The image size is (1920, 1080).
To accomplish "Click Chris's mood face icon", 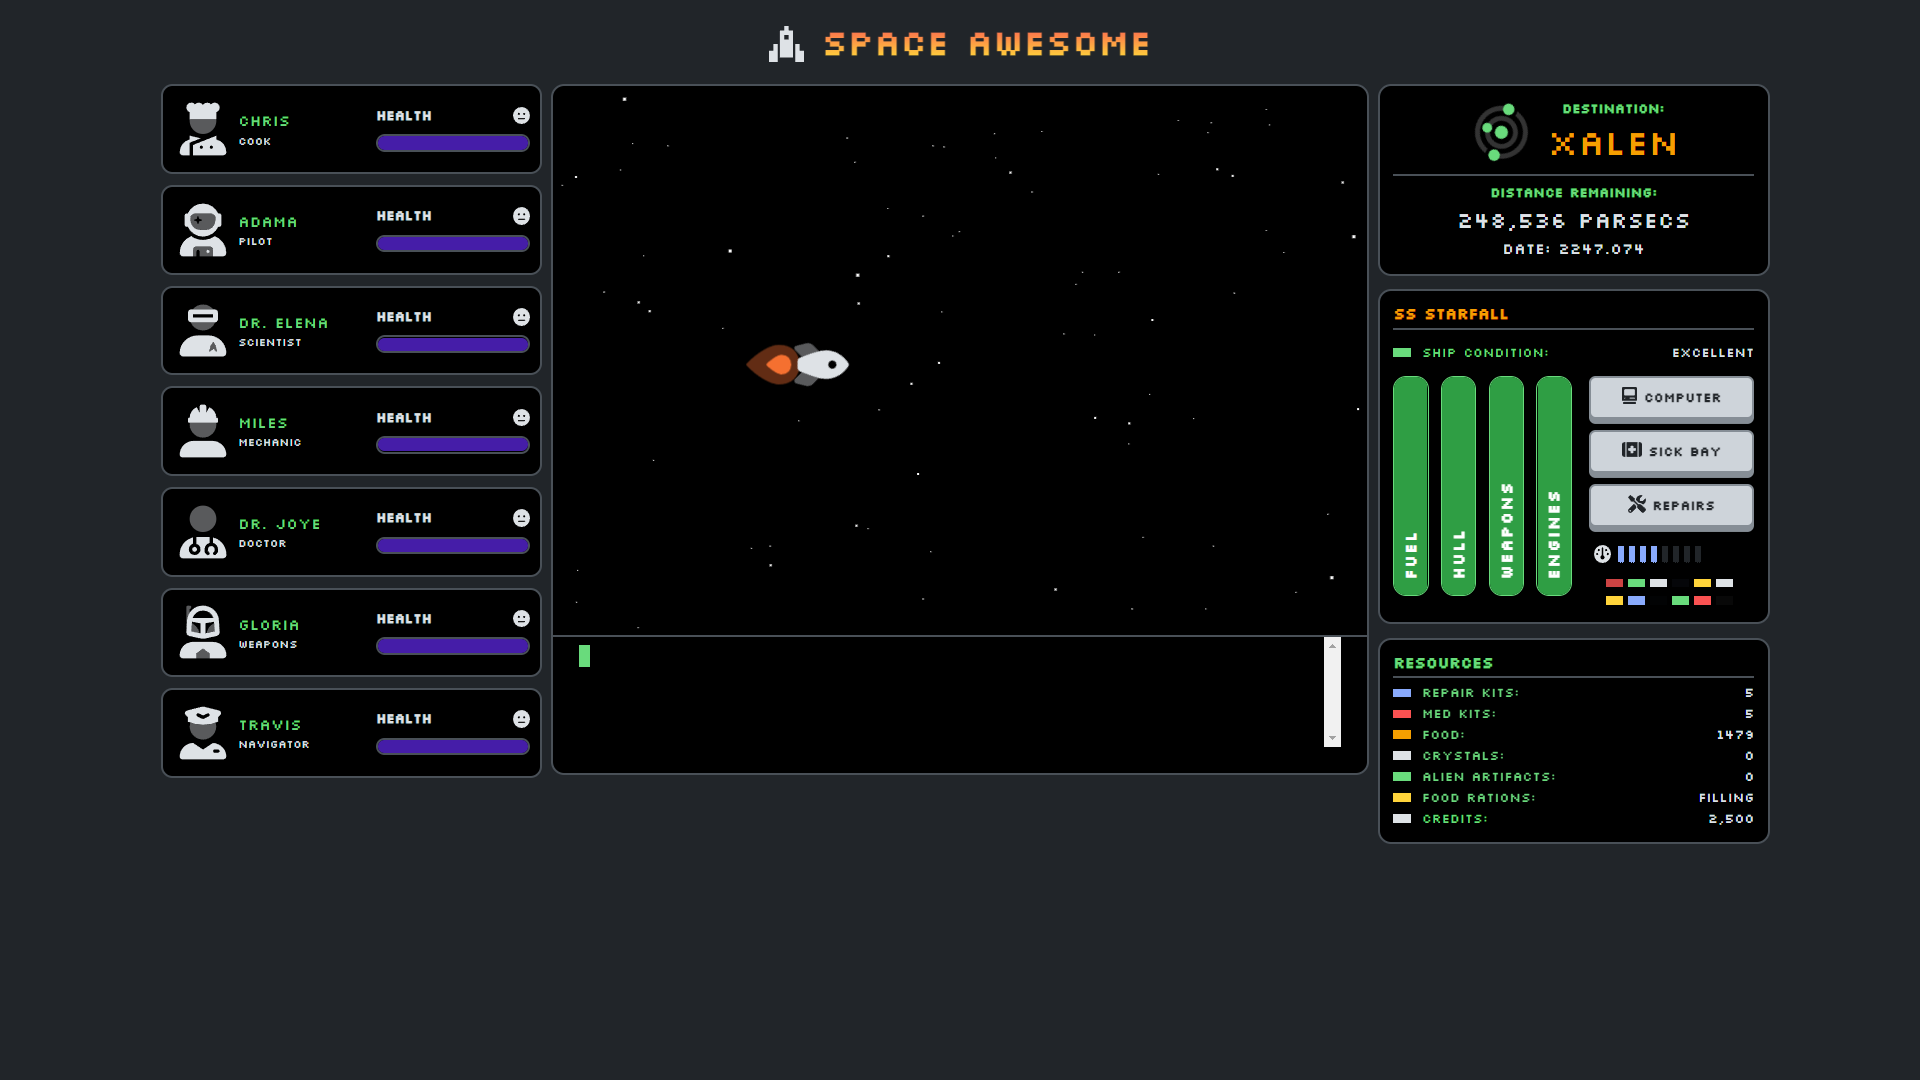I will (521, 116).
